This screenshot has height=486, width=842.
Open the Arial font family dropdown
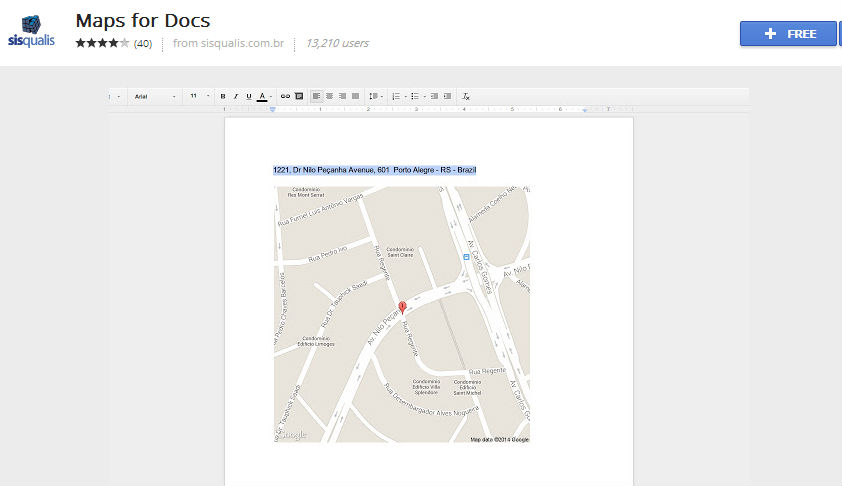[x=155, y=97]
